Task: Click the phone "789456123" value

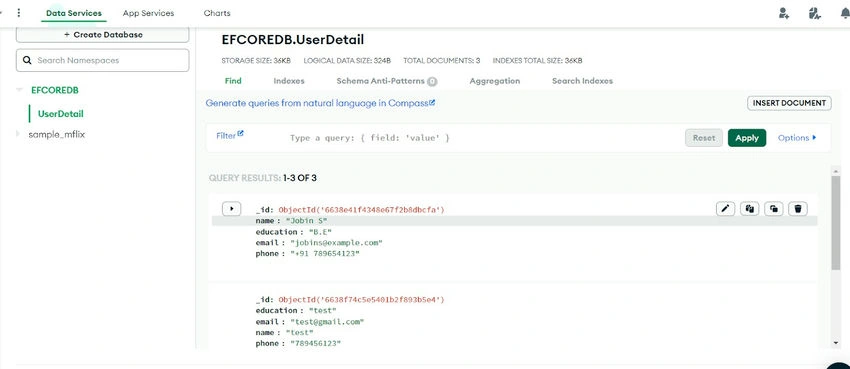Action: pyautogui.click(x=315, y=344)
